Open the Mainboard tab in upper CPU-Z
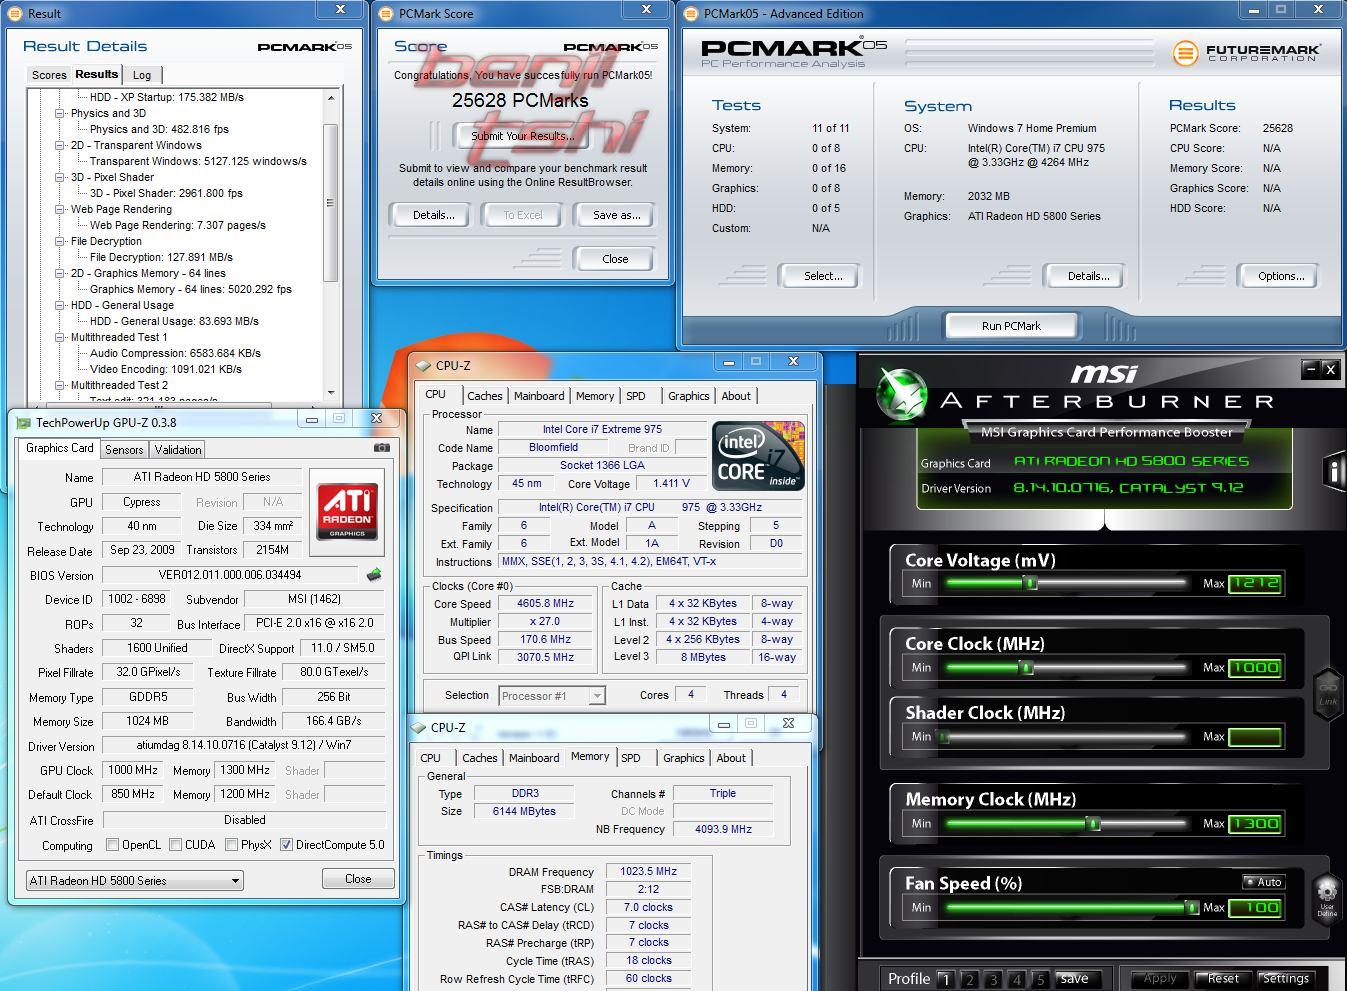The width and height of the screenshot is (1347, 991). click(x=539, y=396)
